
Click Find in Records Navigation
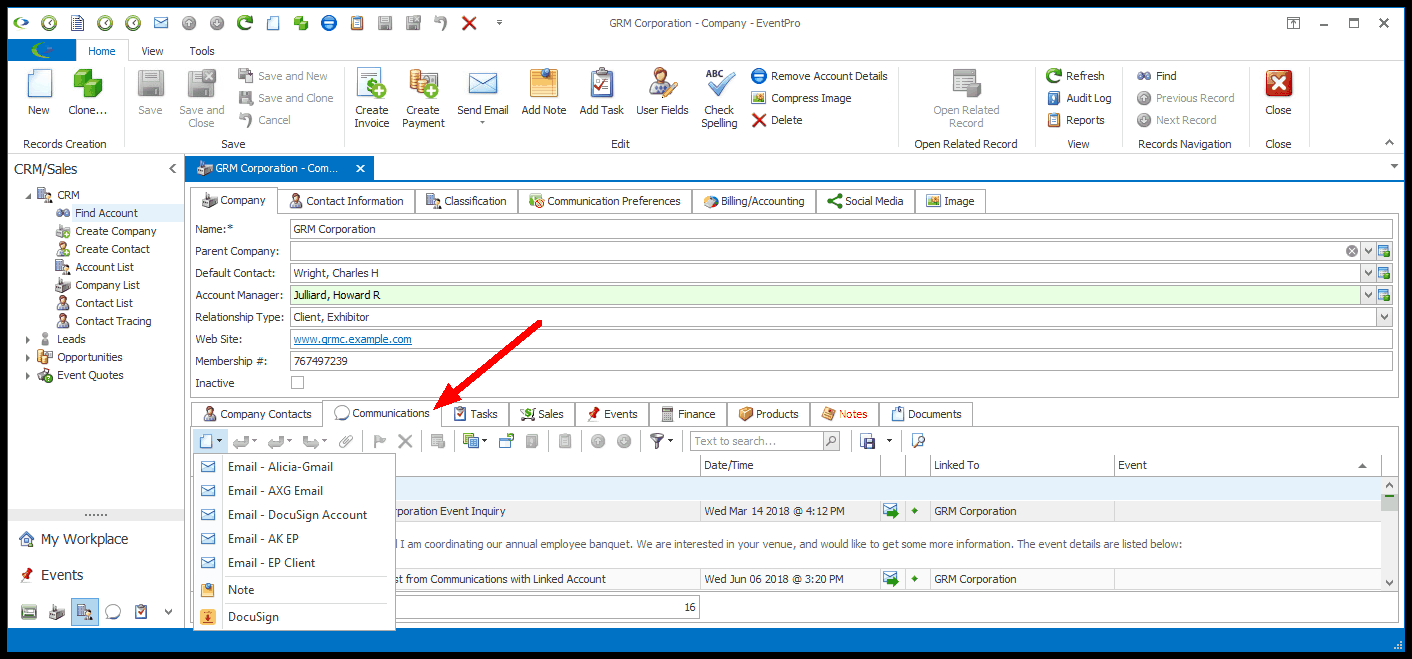coord(1156,76)
